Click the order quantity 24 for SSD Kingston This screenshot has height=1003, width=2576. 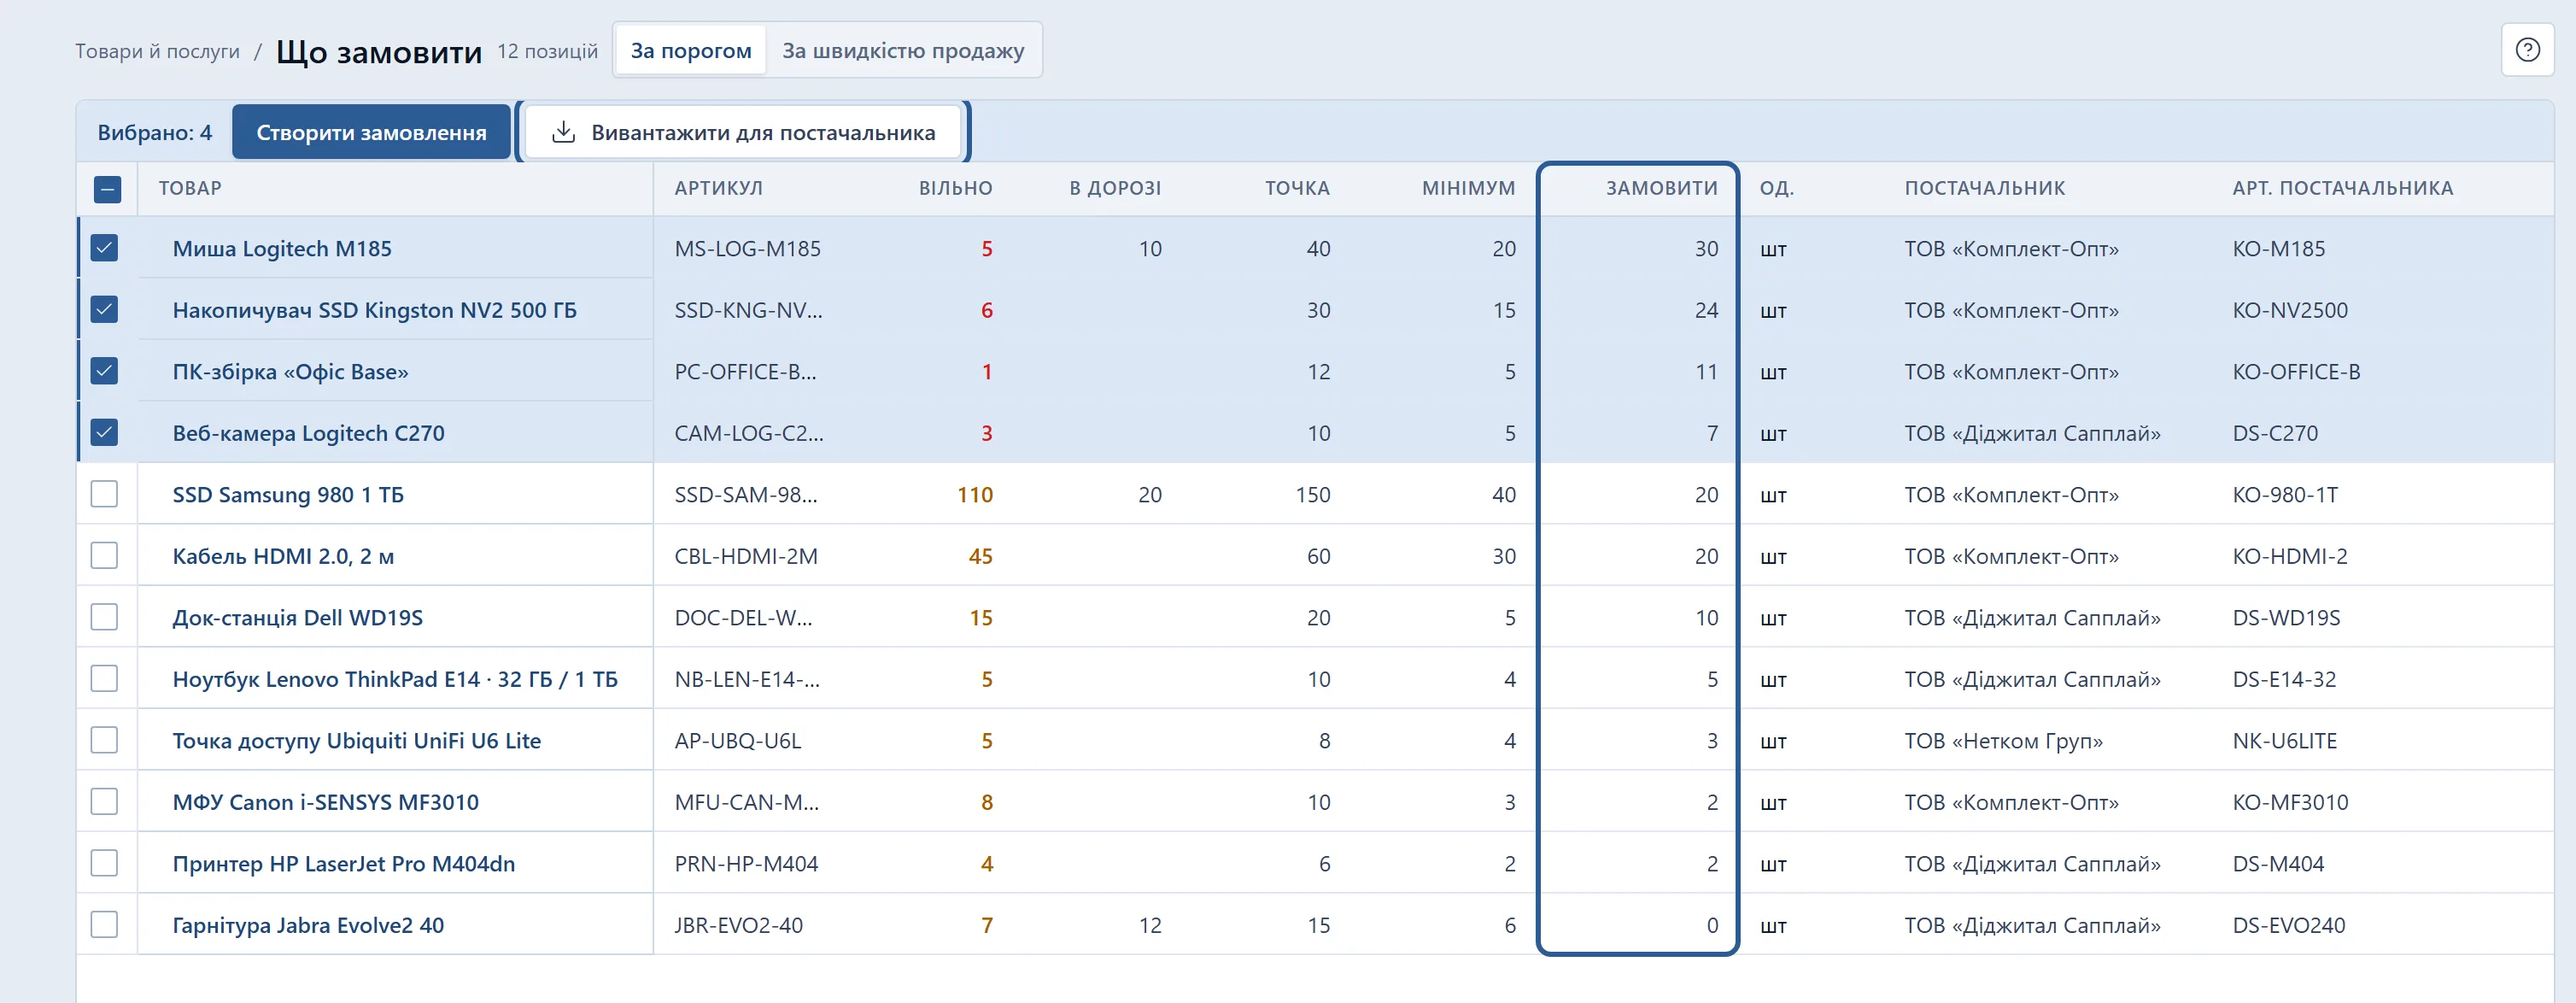[x=1706, y=310]
